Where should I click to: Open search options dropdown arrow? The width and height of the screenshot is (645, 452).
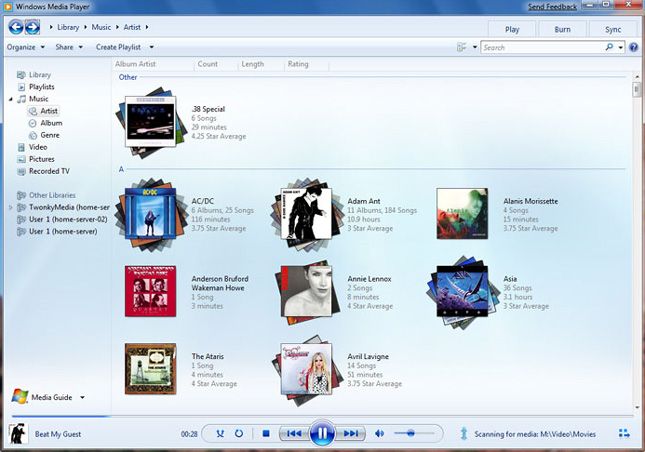620,47
